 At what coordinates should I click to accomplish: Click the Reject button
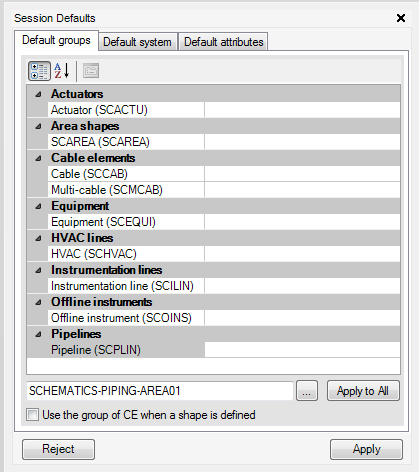click(x=58, y=449)
